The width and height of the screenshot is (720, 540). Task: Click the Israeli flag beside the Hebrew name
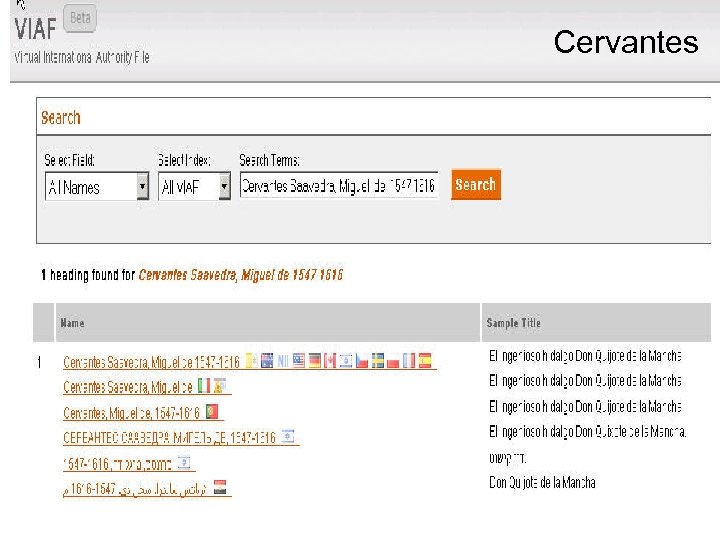[184, 462]
